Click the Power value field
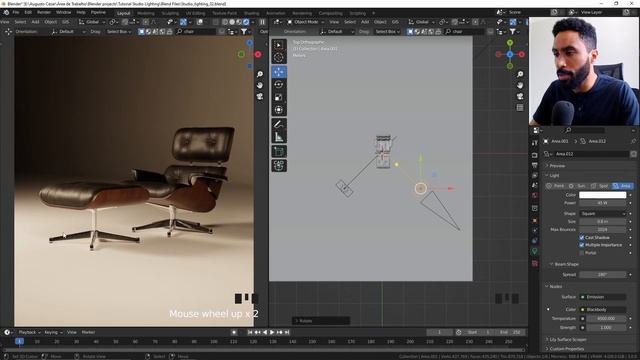The image size is (640, 360). click(x=602, y=203)
